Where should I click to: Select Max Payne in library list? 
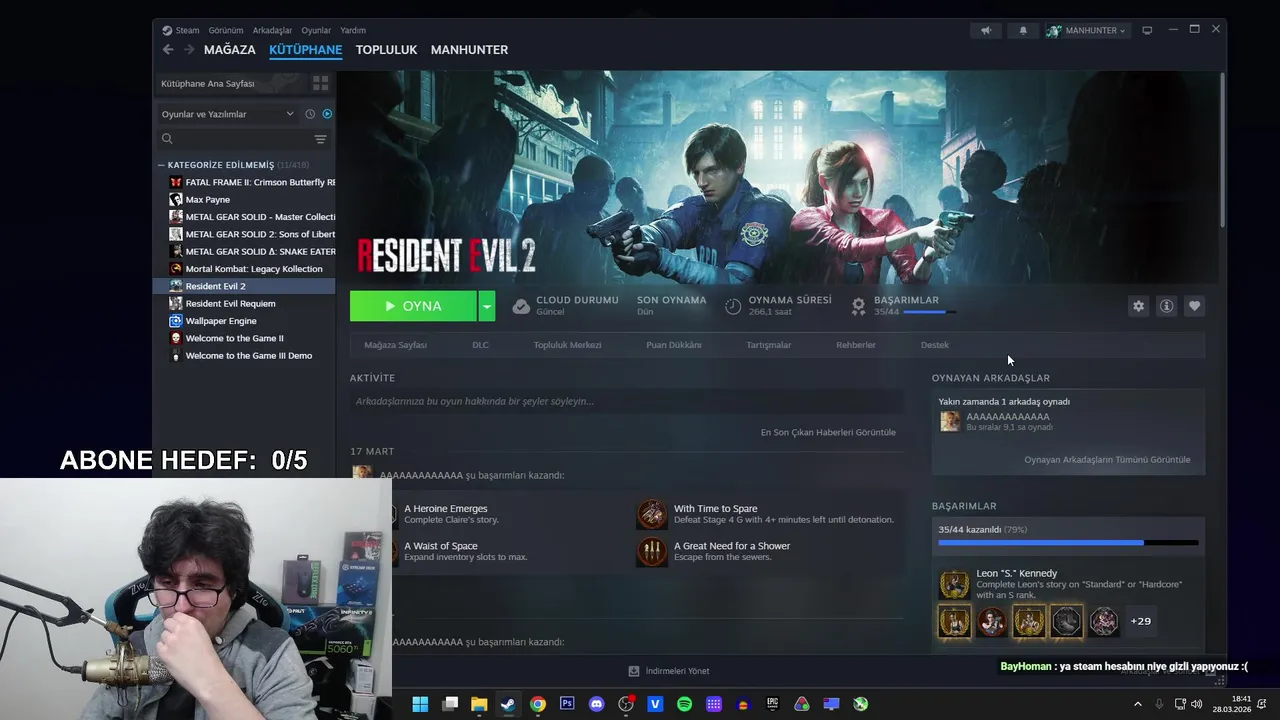pyautogui.click(x=207, y=199)
